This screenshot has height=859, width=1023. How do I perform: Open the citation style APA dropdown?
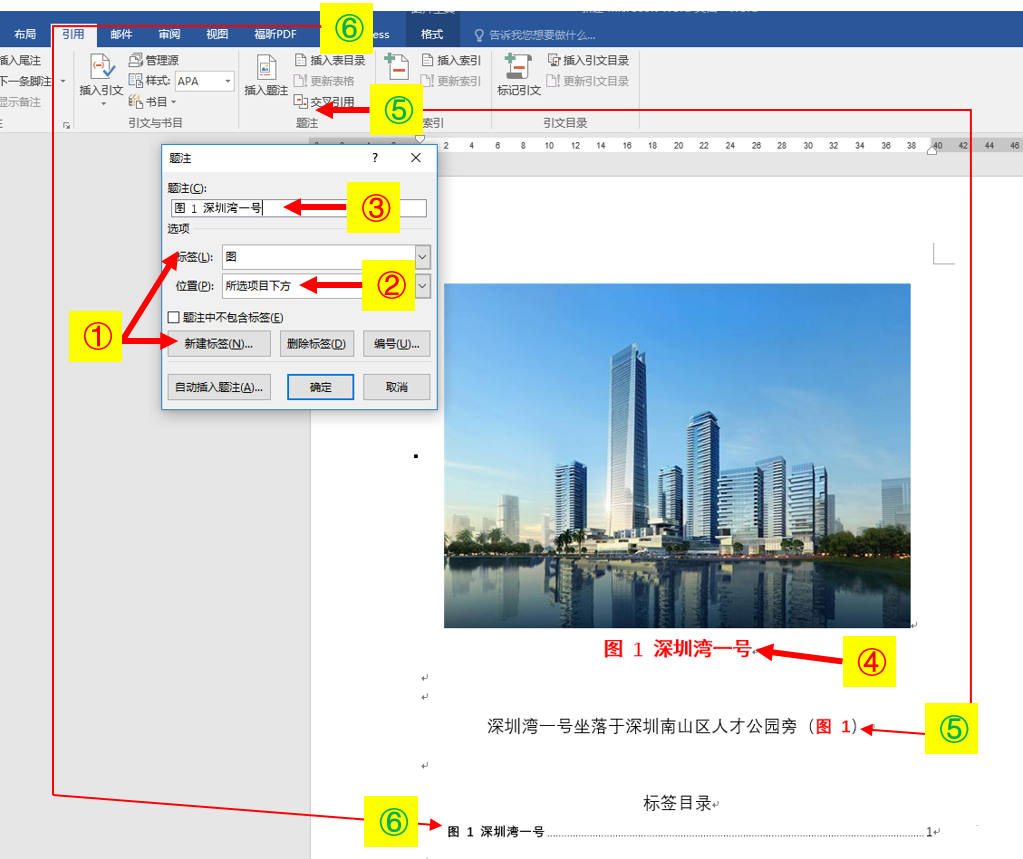coord(228,81)
